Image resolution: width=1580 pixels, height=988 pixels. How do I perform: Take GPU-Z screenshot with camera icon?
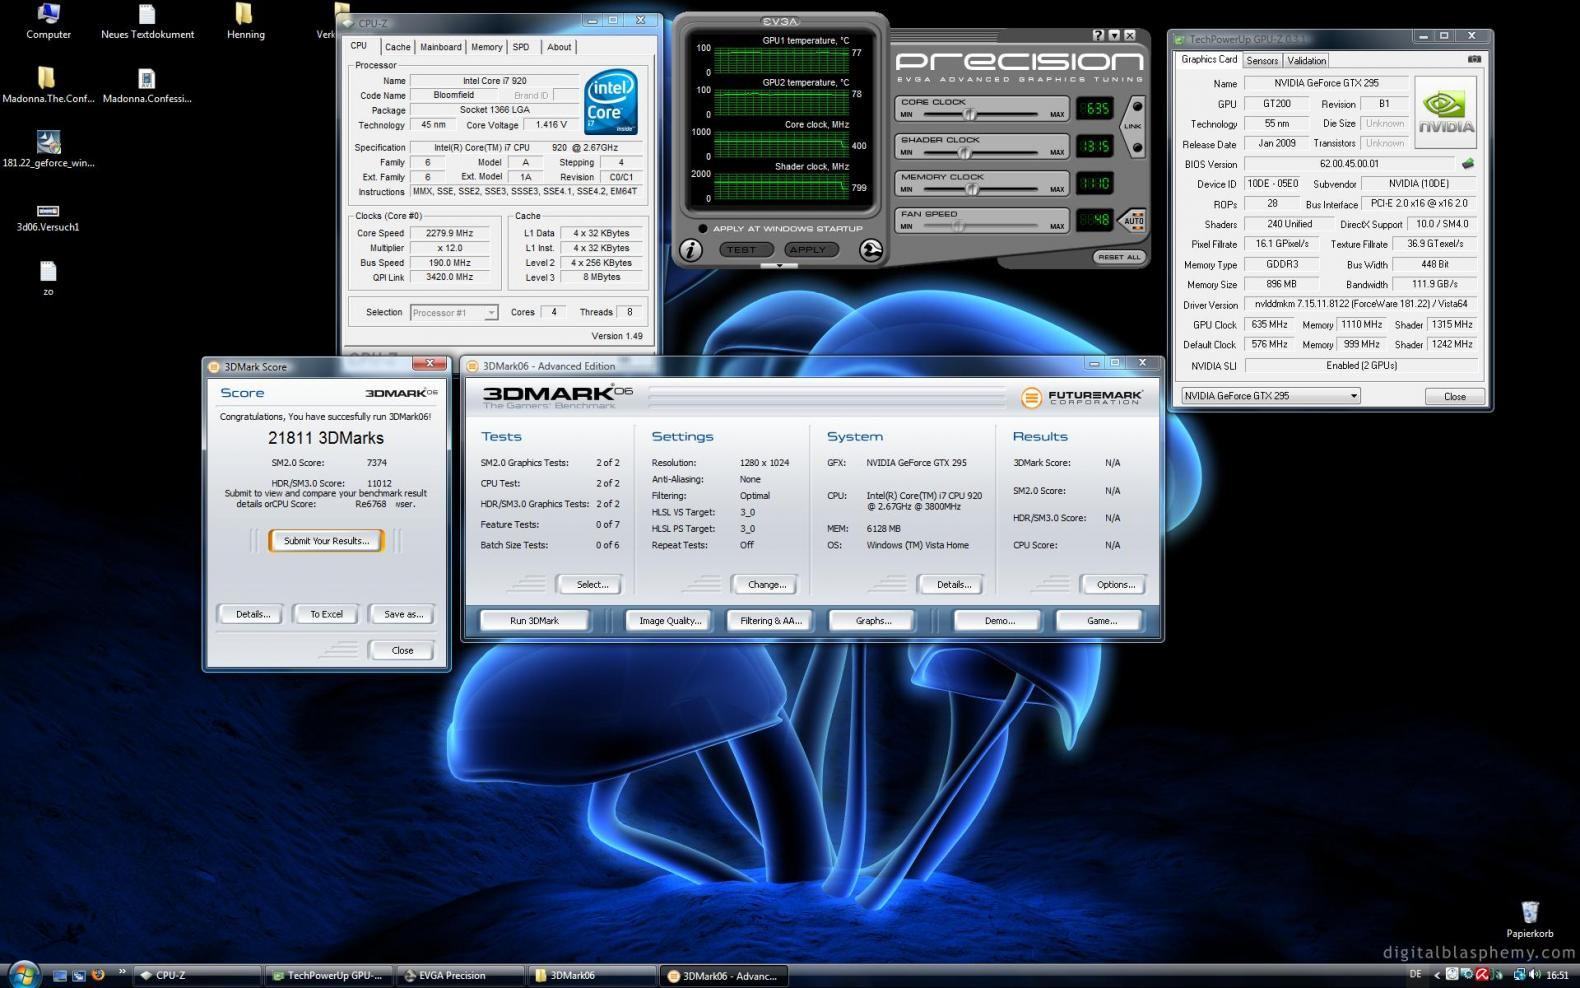(x=1474, y=59)
